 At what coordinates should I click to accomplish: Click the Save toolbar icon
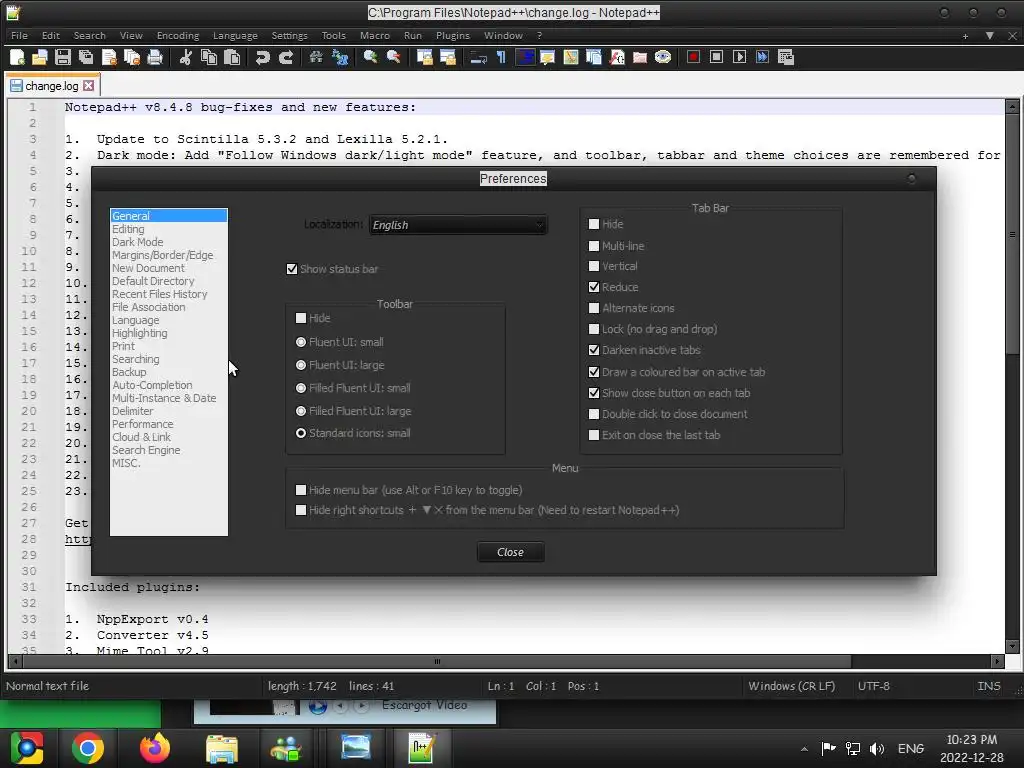coord(63,57)
